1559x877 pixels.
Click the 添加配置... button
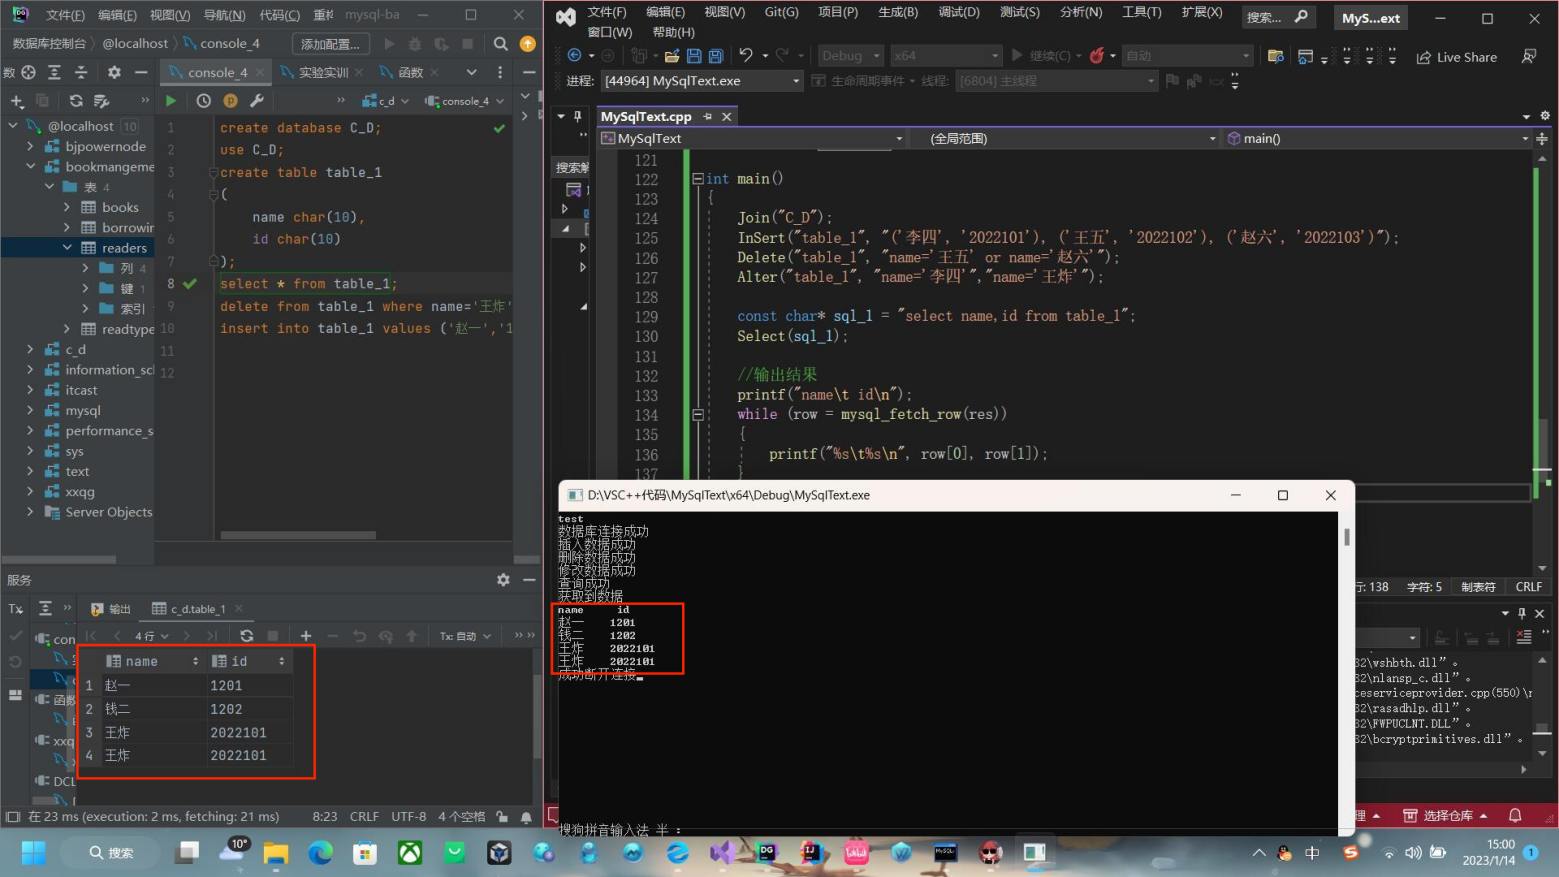[331, 44]
